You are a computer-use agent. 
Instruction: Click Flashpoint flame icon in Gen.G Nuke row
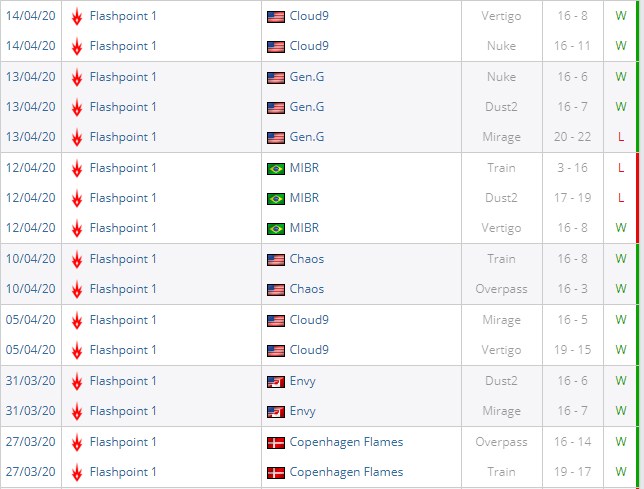(77, 77)
